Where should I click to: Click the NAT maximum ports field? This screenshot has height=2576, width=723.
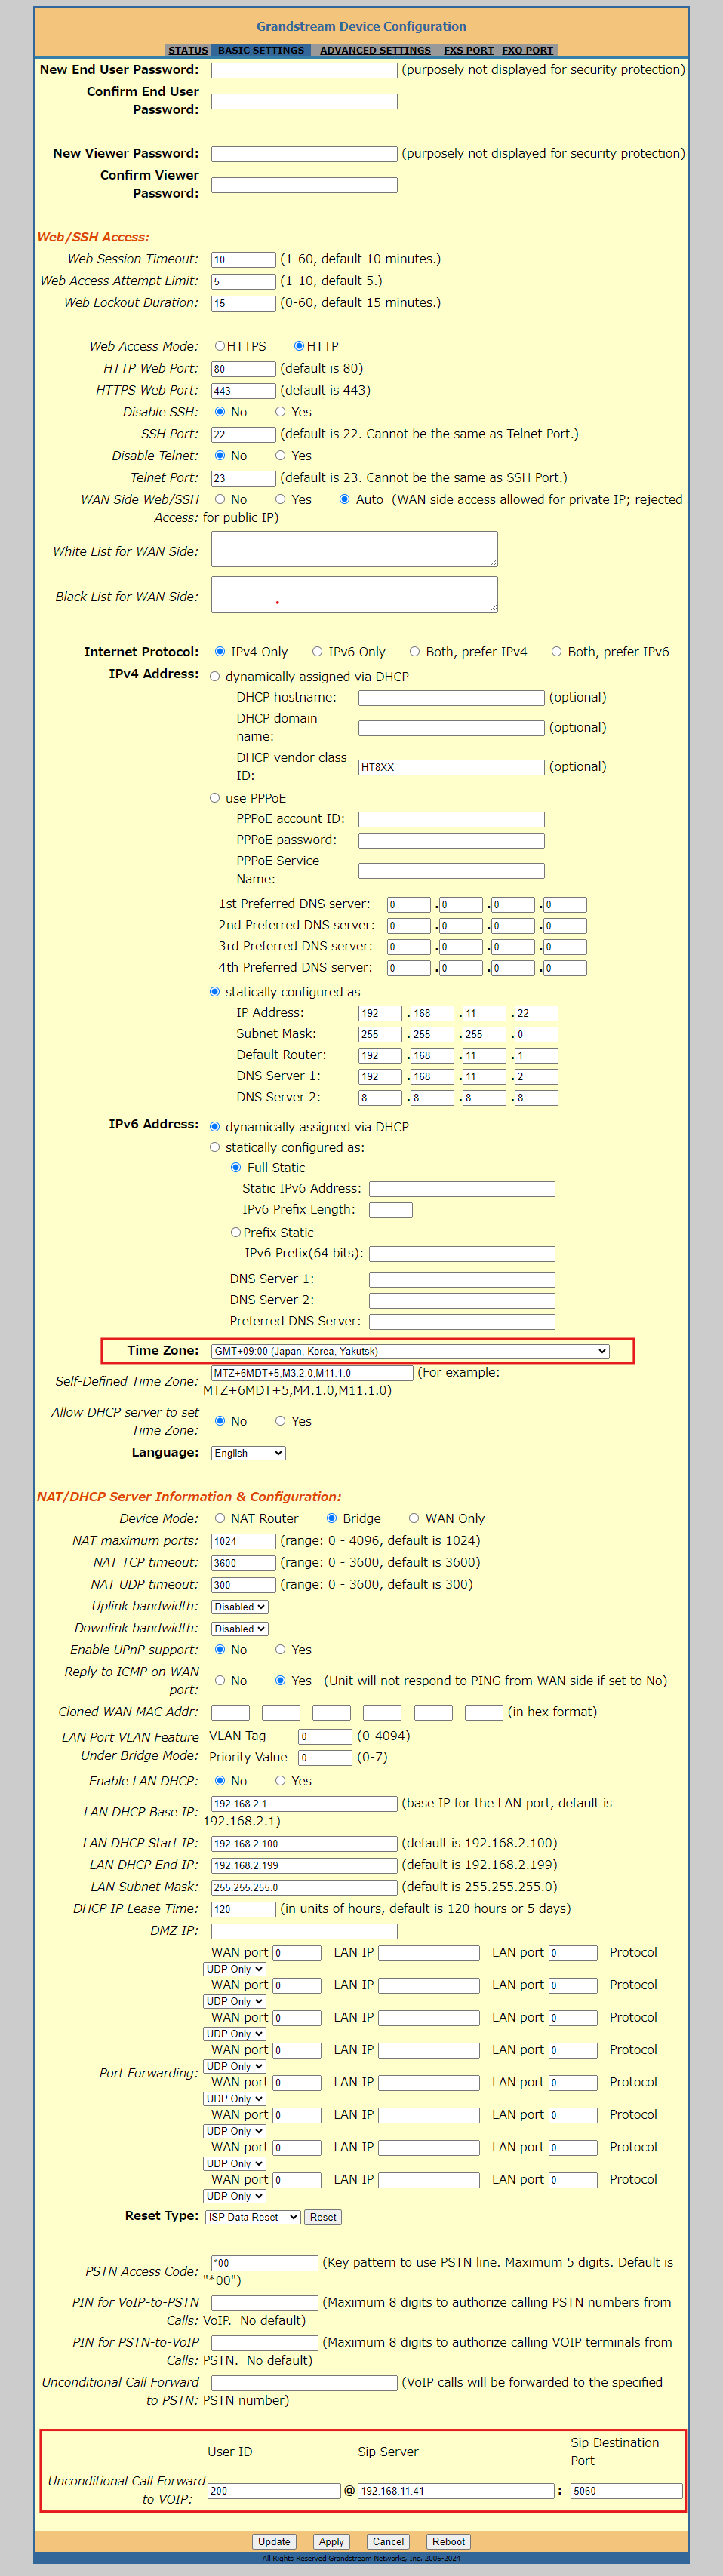[243, 1541]
